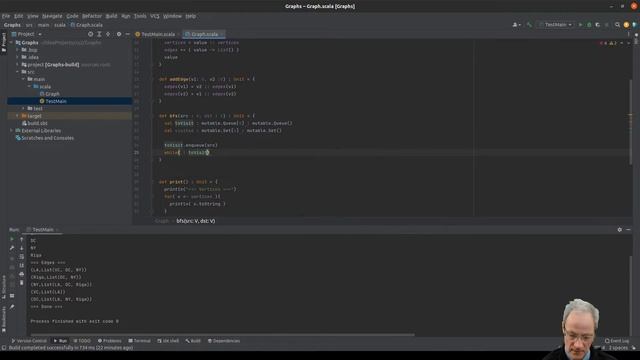Open the IDE updates orange icon
The image size is (640, 360).
626,25
